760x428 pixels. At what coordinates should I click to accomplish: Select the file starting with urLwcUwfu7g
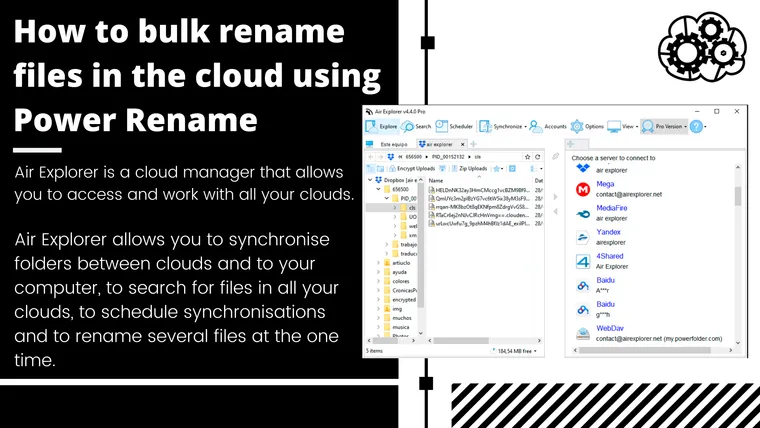(x=479, y=223)
